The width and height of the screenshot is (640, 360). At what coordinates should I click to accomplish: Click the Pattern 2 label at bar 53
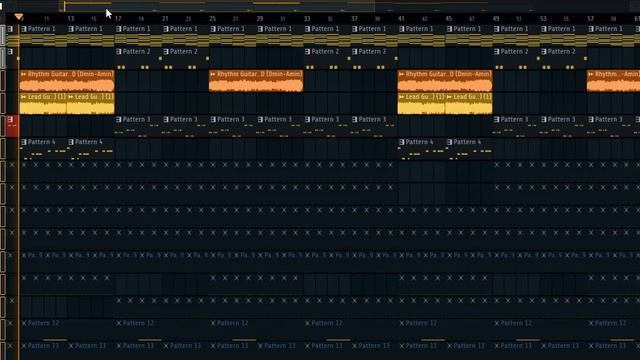(562, 52)
